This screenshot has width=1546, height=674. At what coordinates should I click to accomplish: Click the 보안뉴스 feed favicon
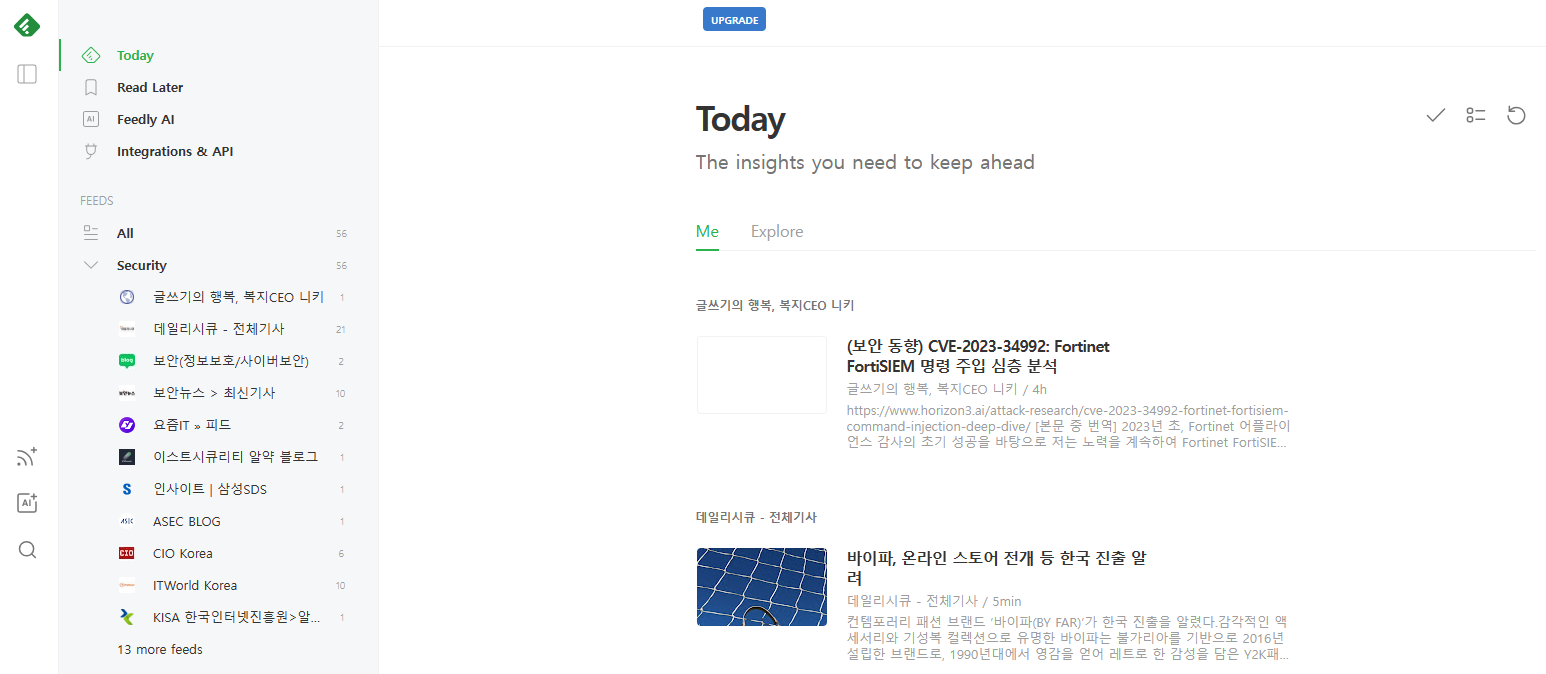(x=127, y=393)
